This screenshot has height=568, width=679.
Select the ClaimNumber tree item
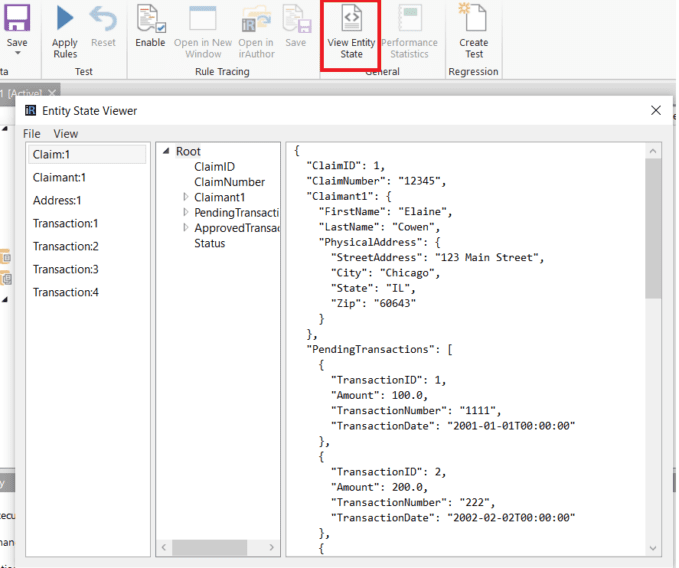click(x=229, y=182)
